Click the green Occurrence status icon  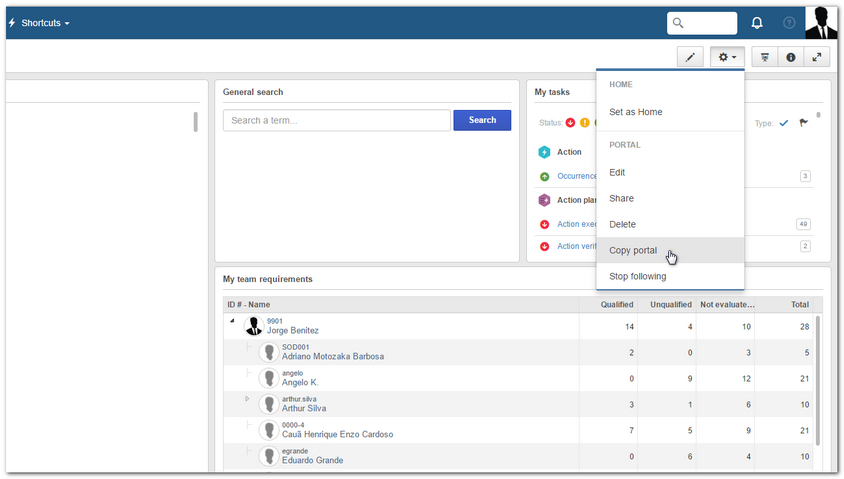(x=545, y=177)
